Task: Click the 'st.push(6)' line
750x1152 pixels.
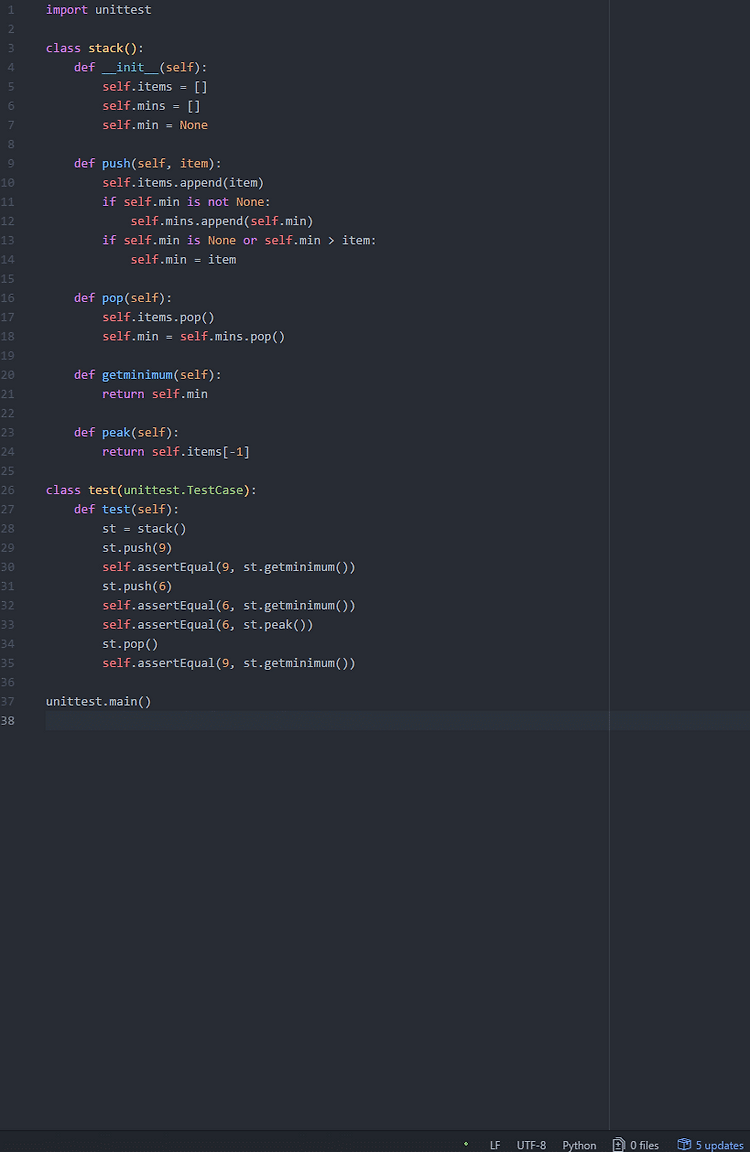Action: (x=137, y=586)
